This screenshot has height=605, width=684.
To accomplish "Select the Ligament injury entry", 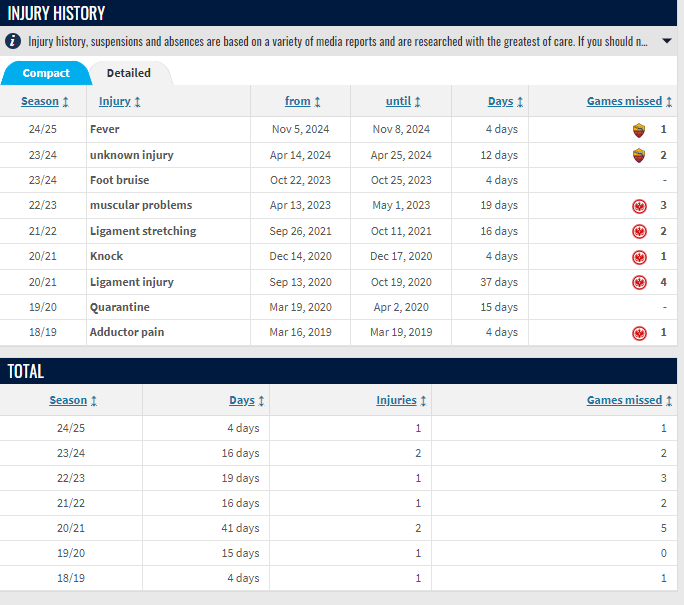I will click(x=131, y=282).
